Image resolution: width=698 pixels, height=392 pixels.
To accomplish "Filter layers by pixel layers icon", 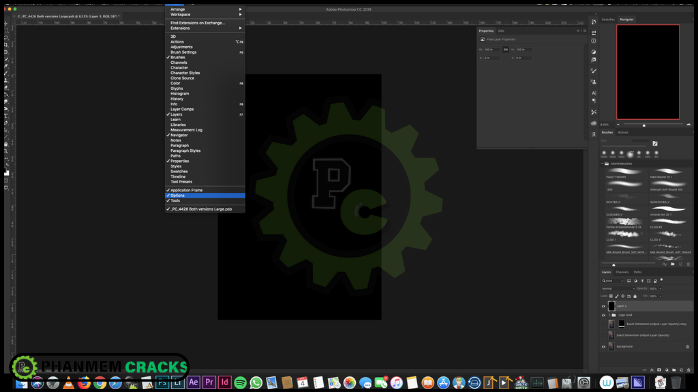I will coord(629,281).
